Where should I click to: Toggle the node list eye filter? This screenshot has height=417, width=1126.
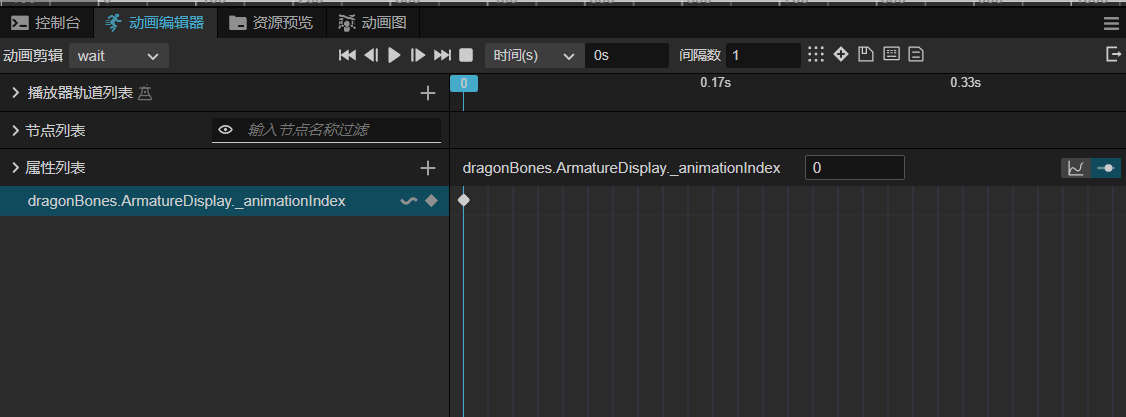coord(225,130)
